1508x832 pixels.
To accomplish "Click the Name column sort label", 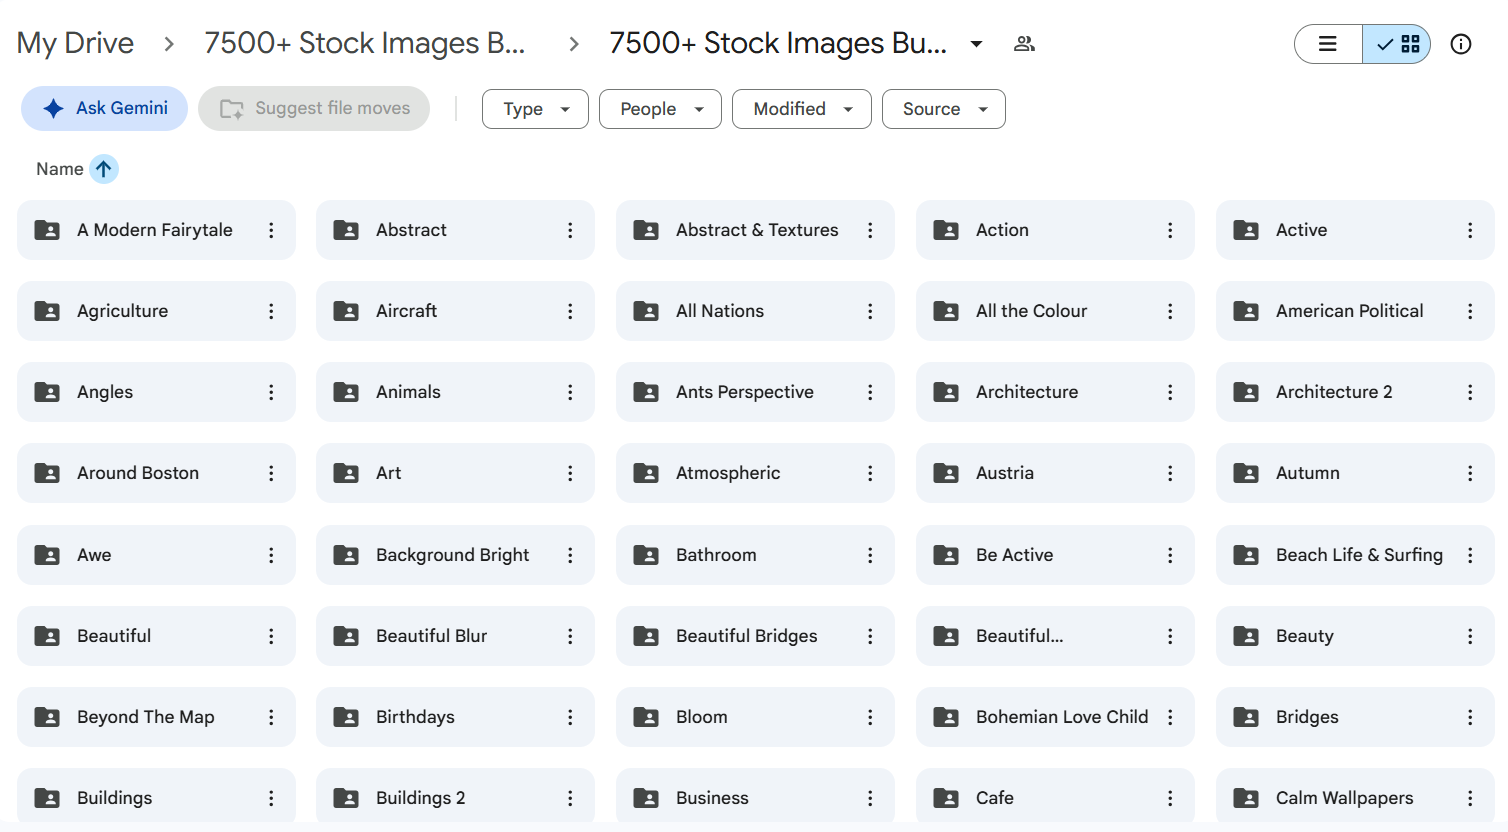I will pyautogui.click(x=60, y=169).
